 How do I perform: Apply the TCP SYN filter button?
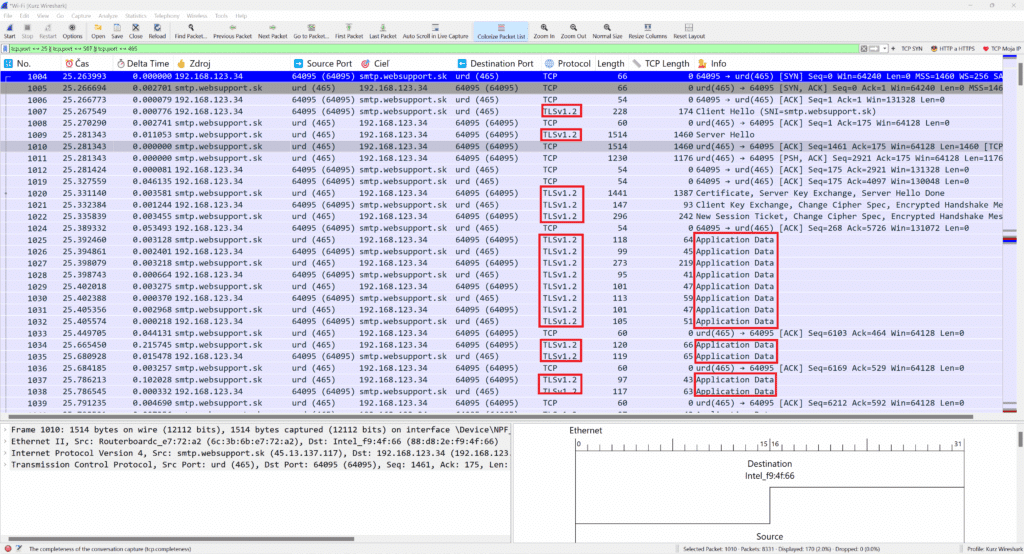[912, 49]
